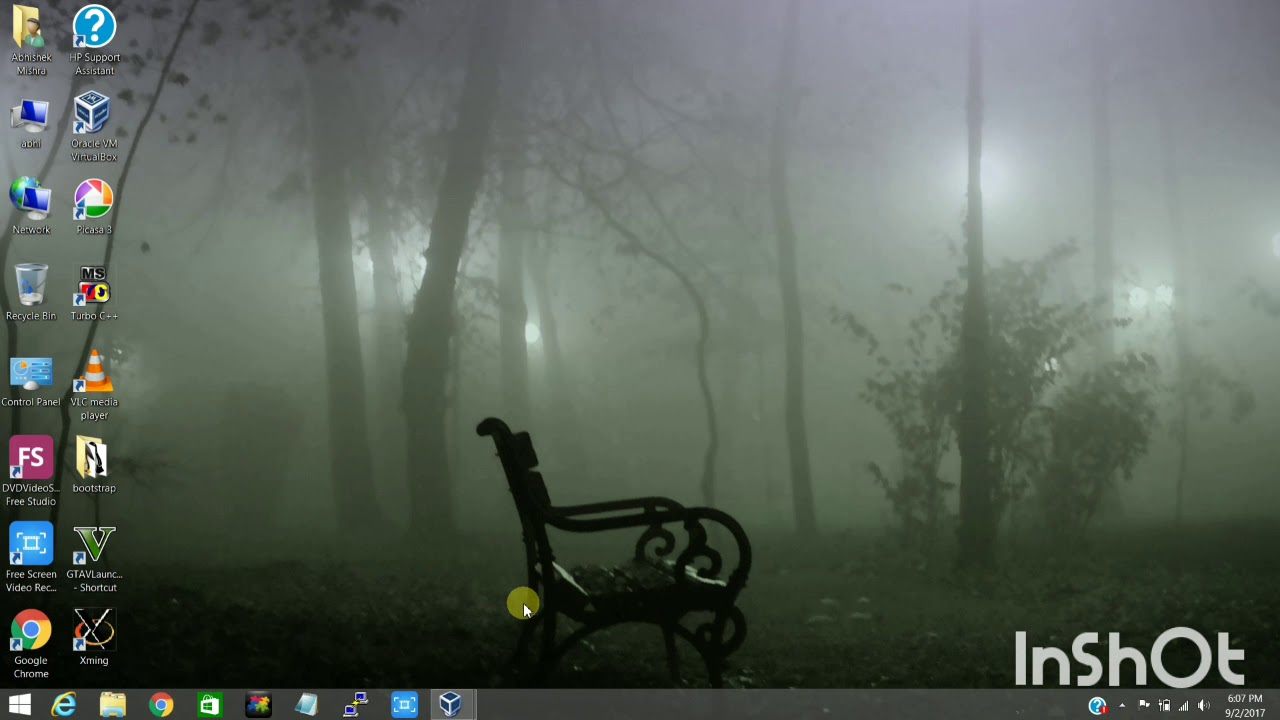Open File Explorer from the taskbar

coord(112,705)
